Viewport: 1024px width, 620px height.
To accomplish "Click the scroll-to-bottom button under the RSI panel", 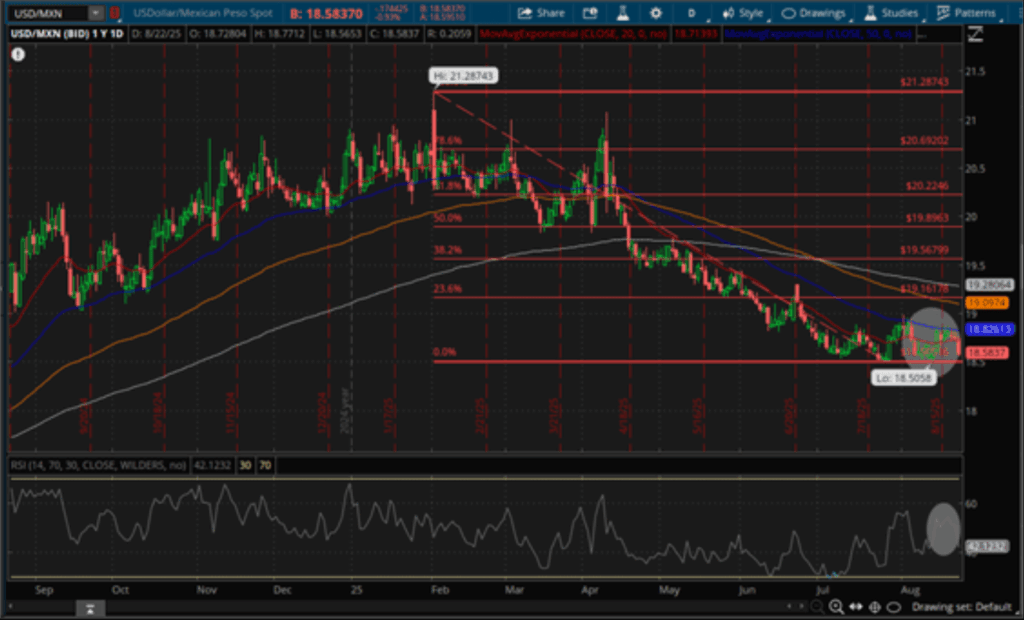I will 90,607.
